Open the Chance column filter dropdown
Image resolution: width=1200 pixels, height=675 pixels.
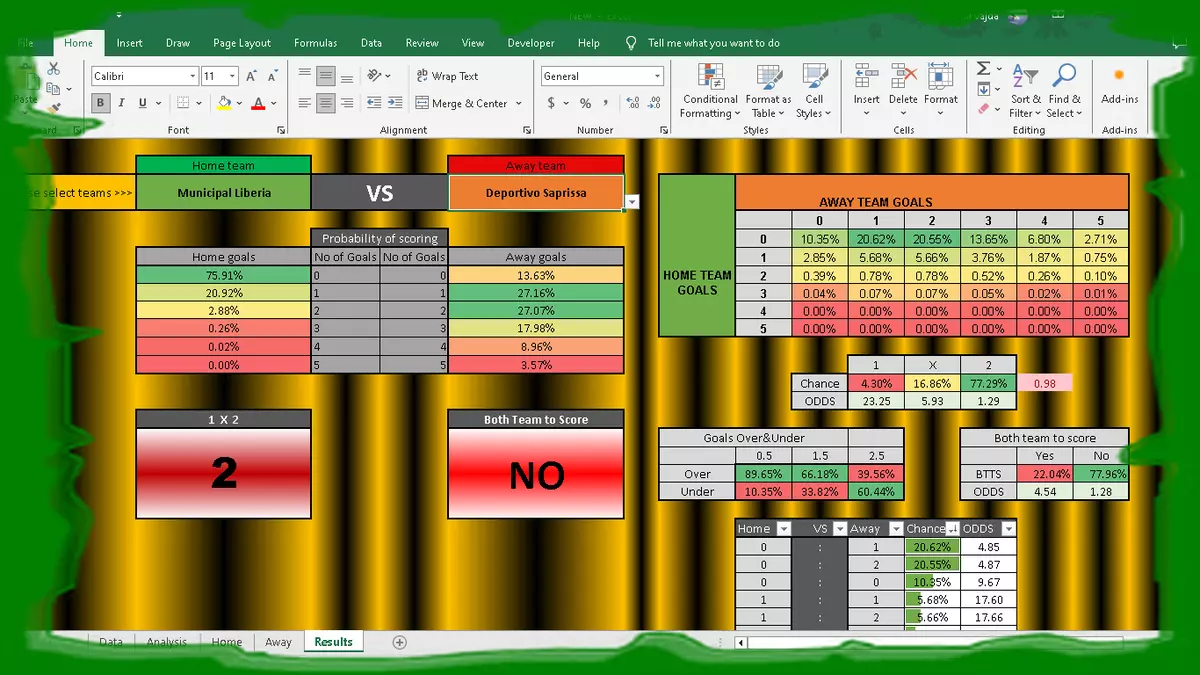952,529
